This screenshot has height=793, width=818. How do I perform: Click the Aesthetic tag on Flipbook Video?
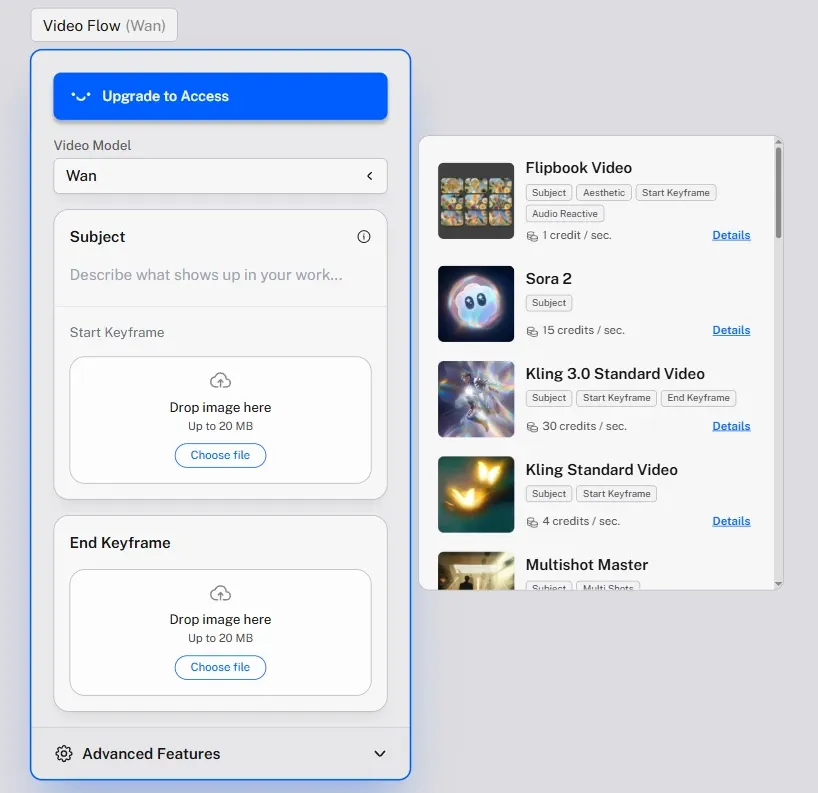(x=604, y=193)
